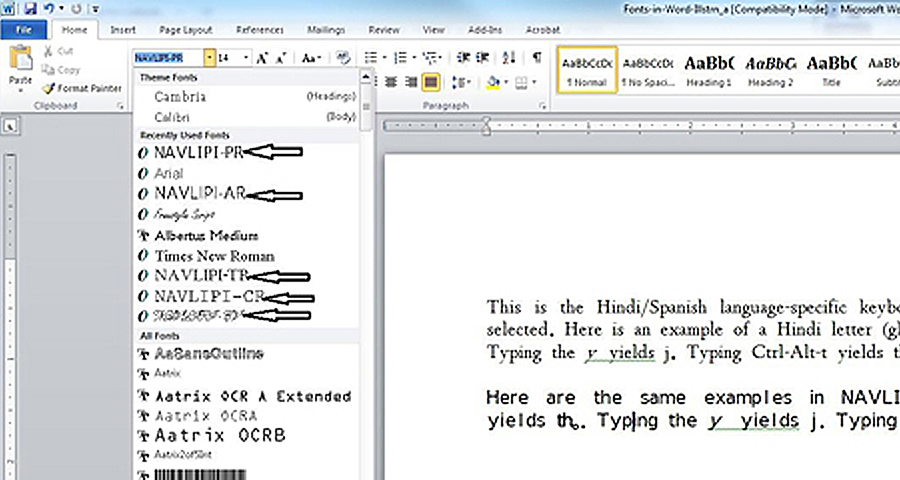Toggle Show/Hide paragraph marks

coord(537,57)
